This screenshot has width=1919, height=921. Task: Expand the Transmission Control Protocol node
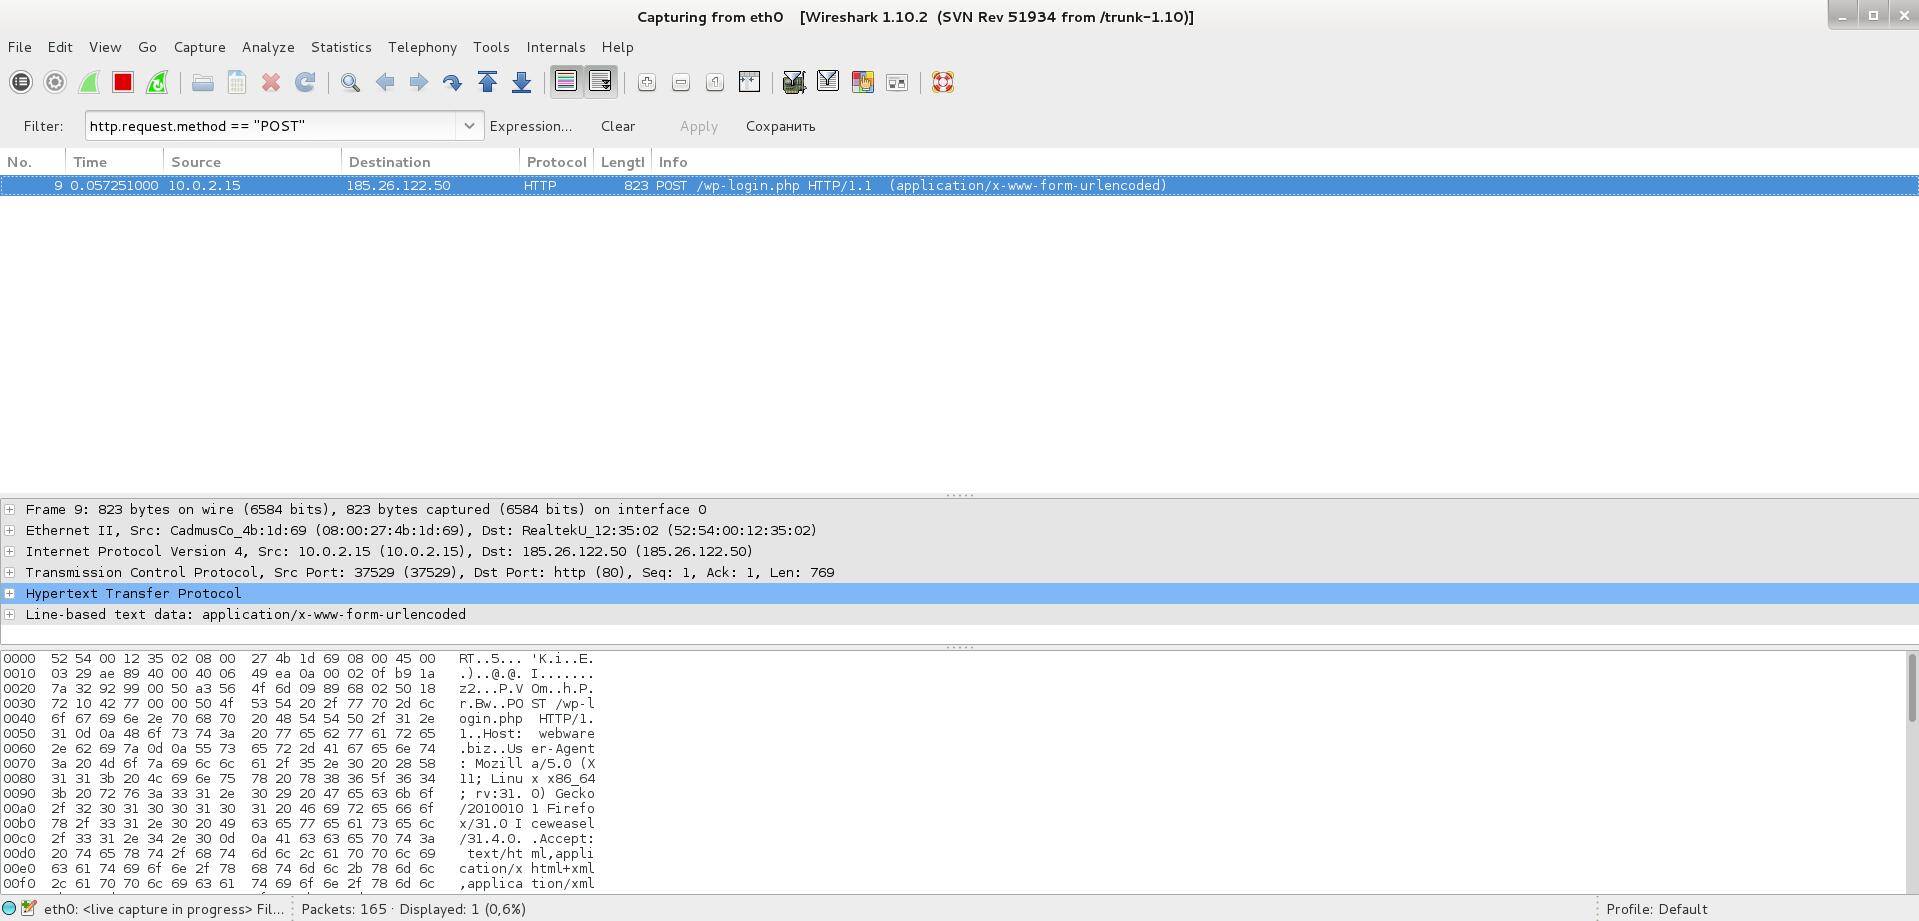(x=10, y=573)
